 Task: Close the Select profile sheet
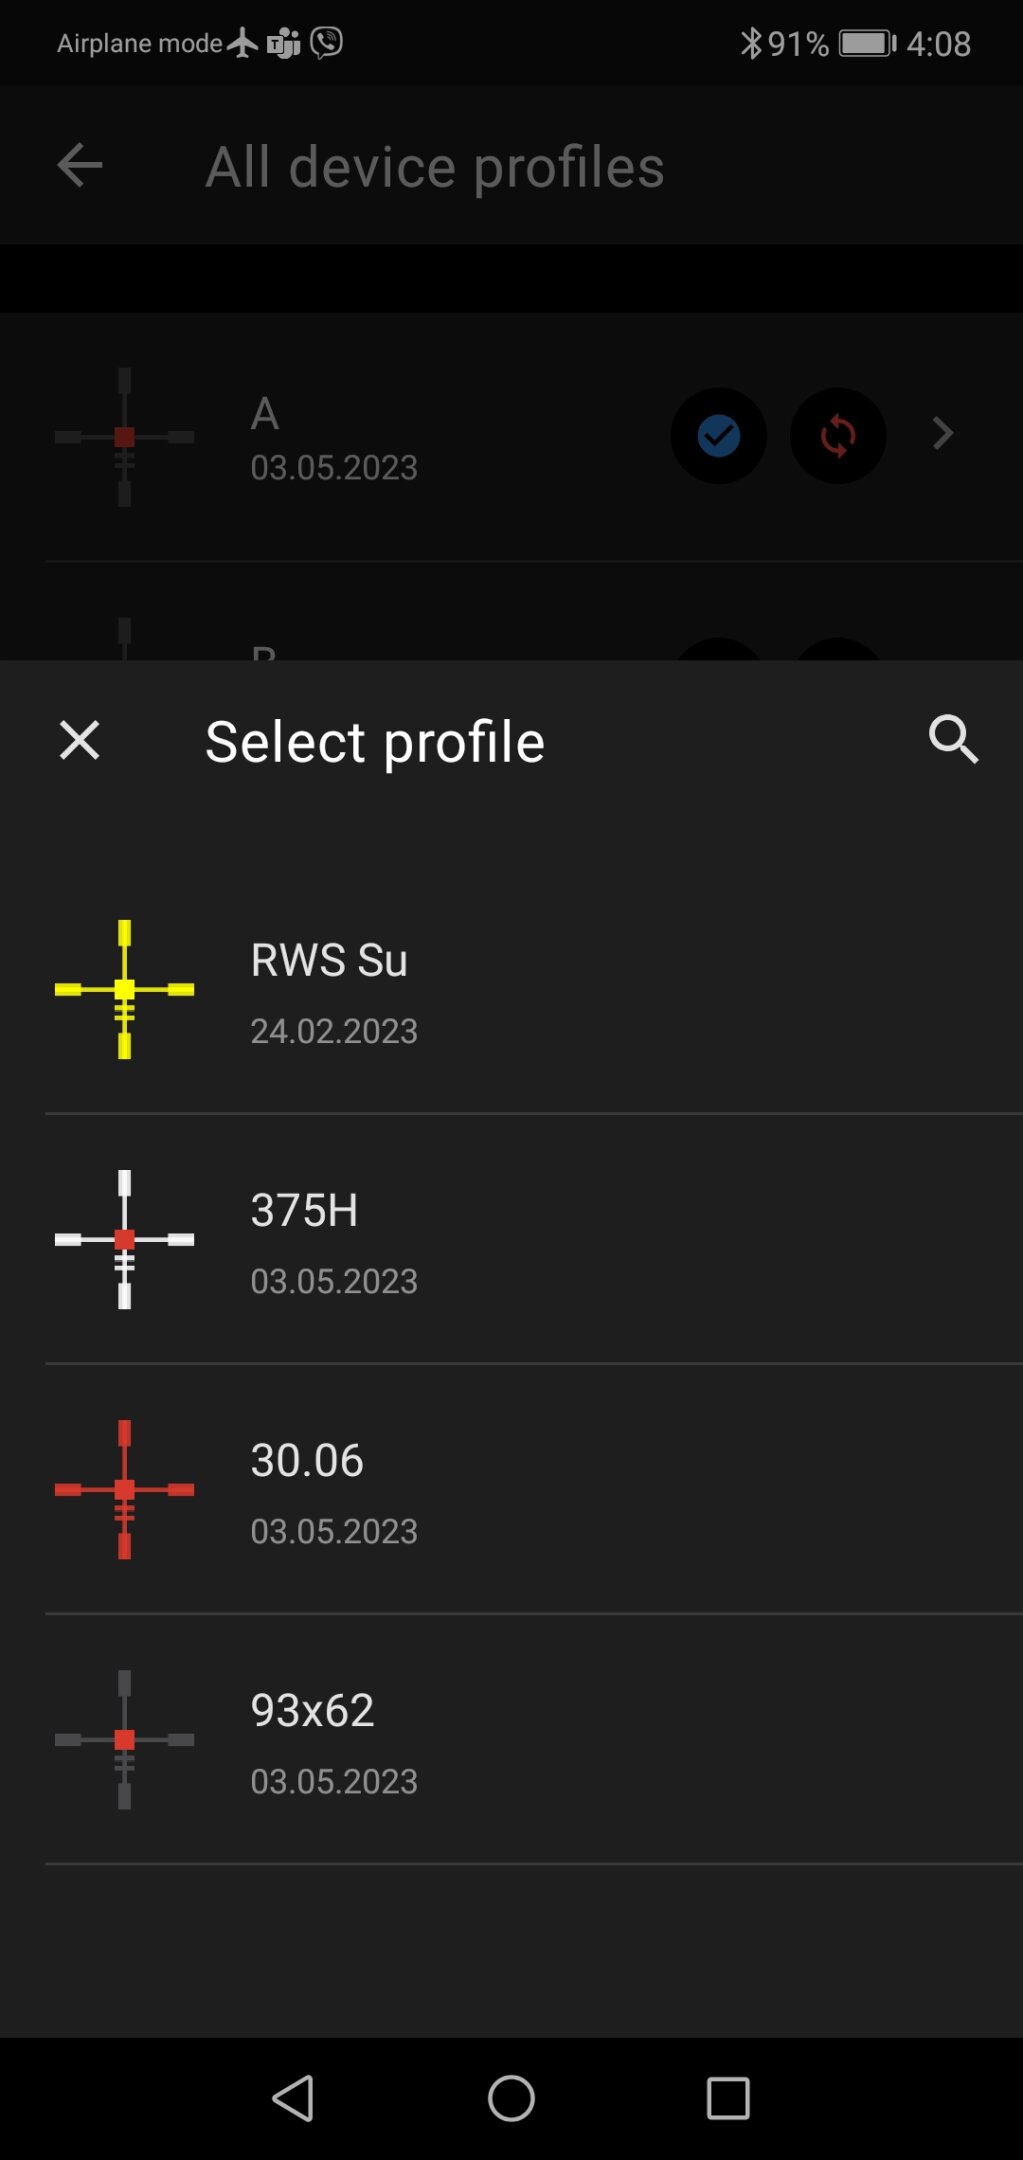79,741
